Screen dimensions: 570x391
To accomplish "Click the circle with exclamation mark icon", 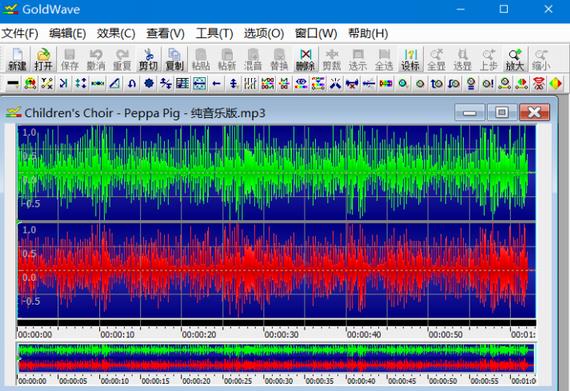I will 487,84.
